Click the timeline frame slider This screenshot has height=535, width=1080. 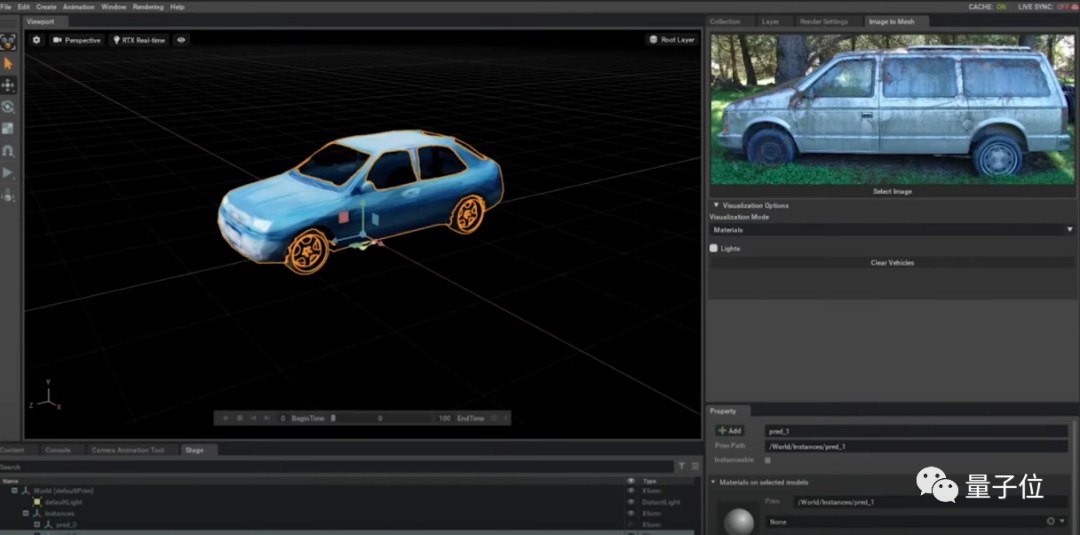(380, 418)
